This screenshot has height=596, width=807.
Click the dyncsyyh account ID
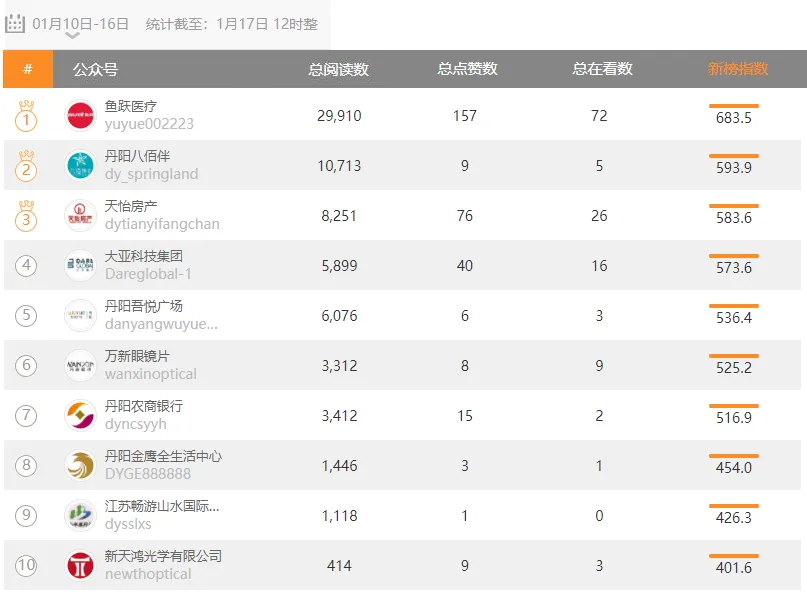pos(136,424)
